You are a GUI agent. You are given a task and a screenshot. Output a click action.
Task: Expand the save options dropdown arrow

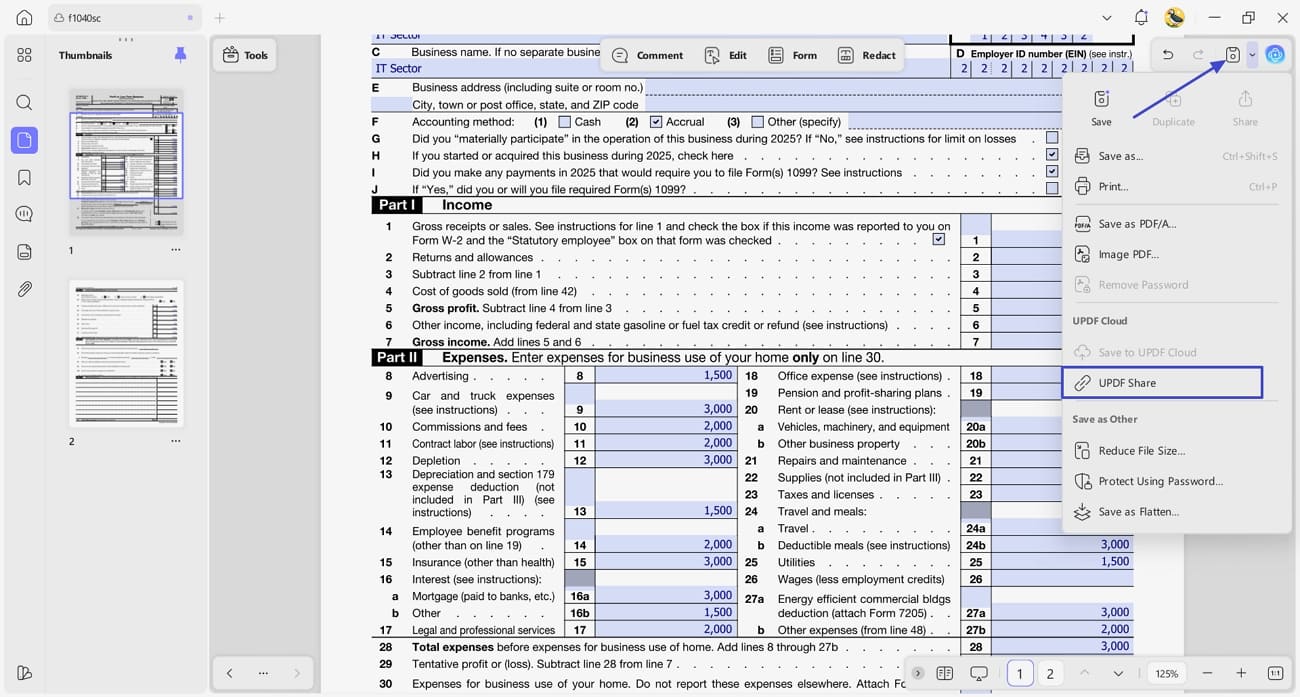pyautogui.click(x=1252, y=55)
